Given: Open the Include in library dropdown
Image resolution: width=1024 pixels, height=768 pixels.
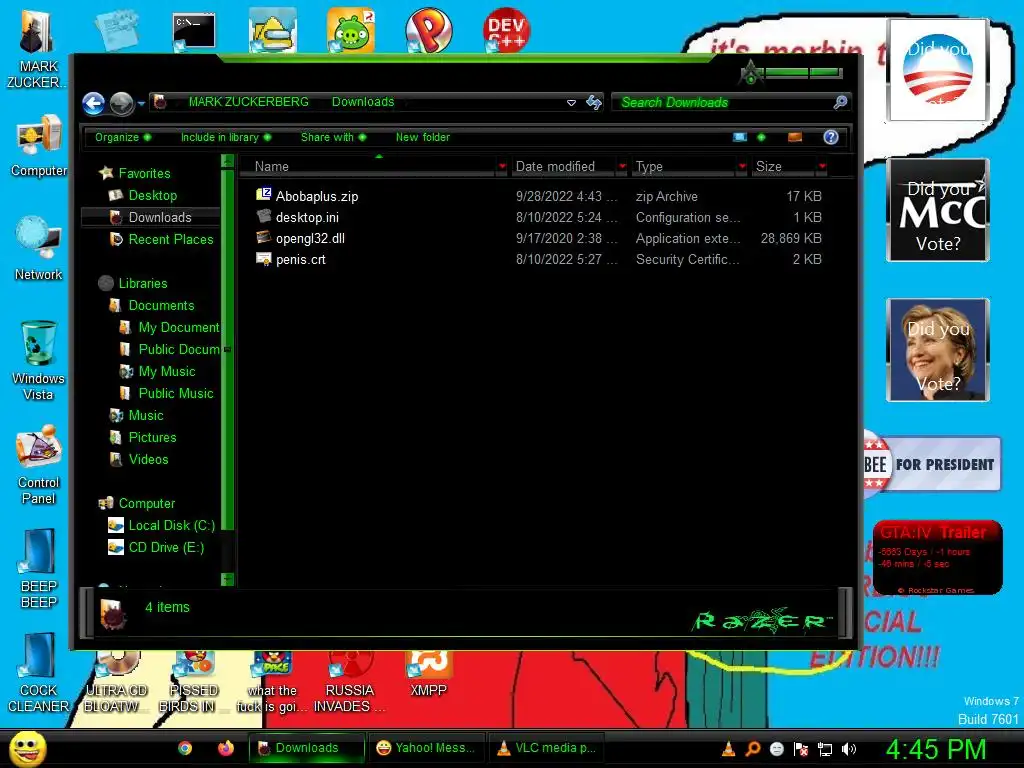Looking at the screenshot, I should point(226,137).
